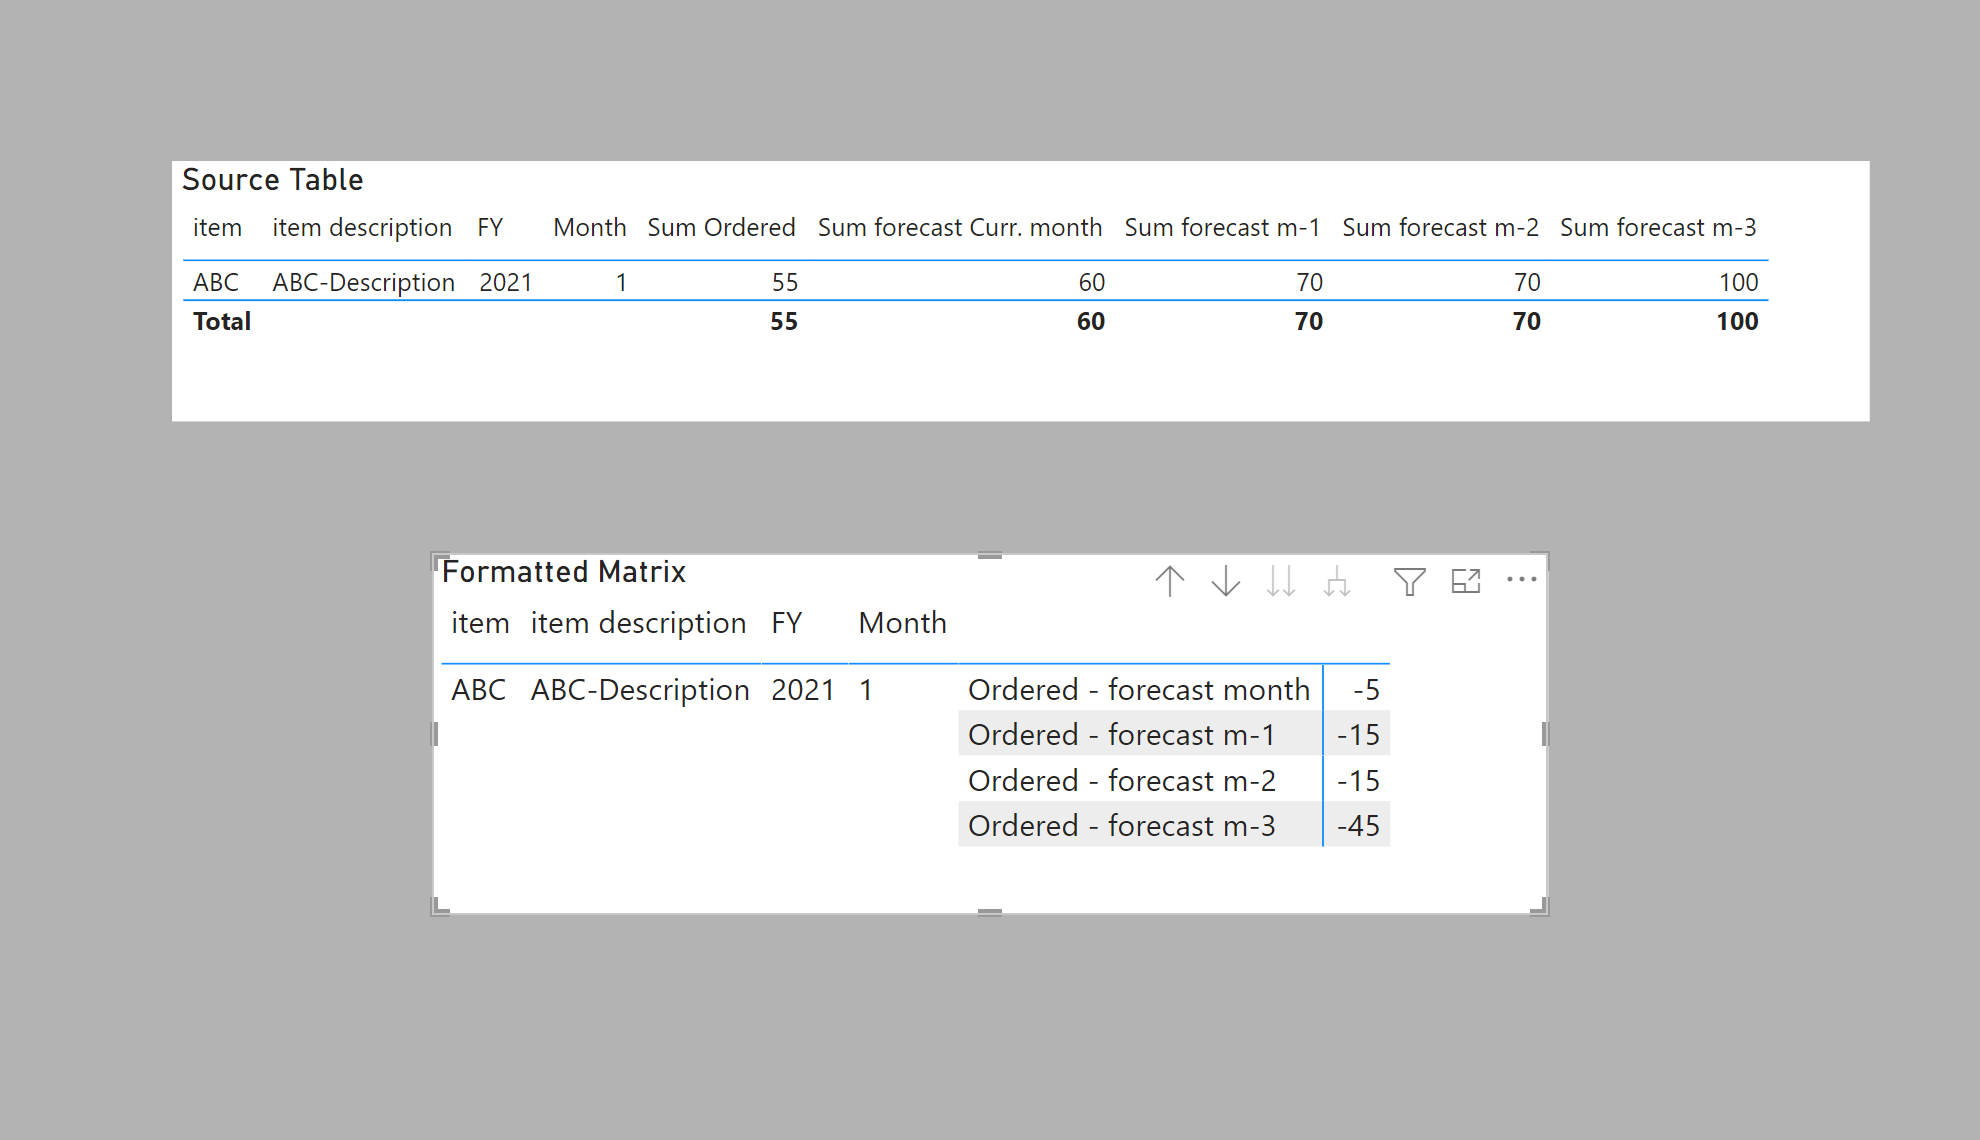Click the double-arrow next level icon
Viewport: 1980px width, 1140px height.
point(1281,581)
